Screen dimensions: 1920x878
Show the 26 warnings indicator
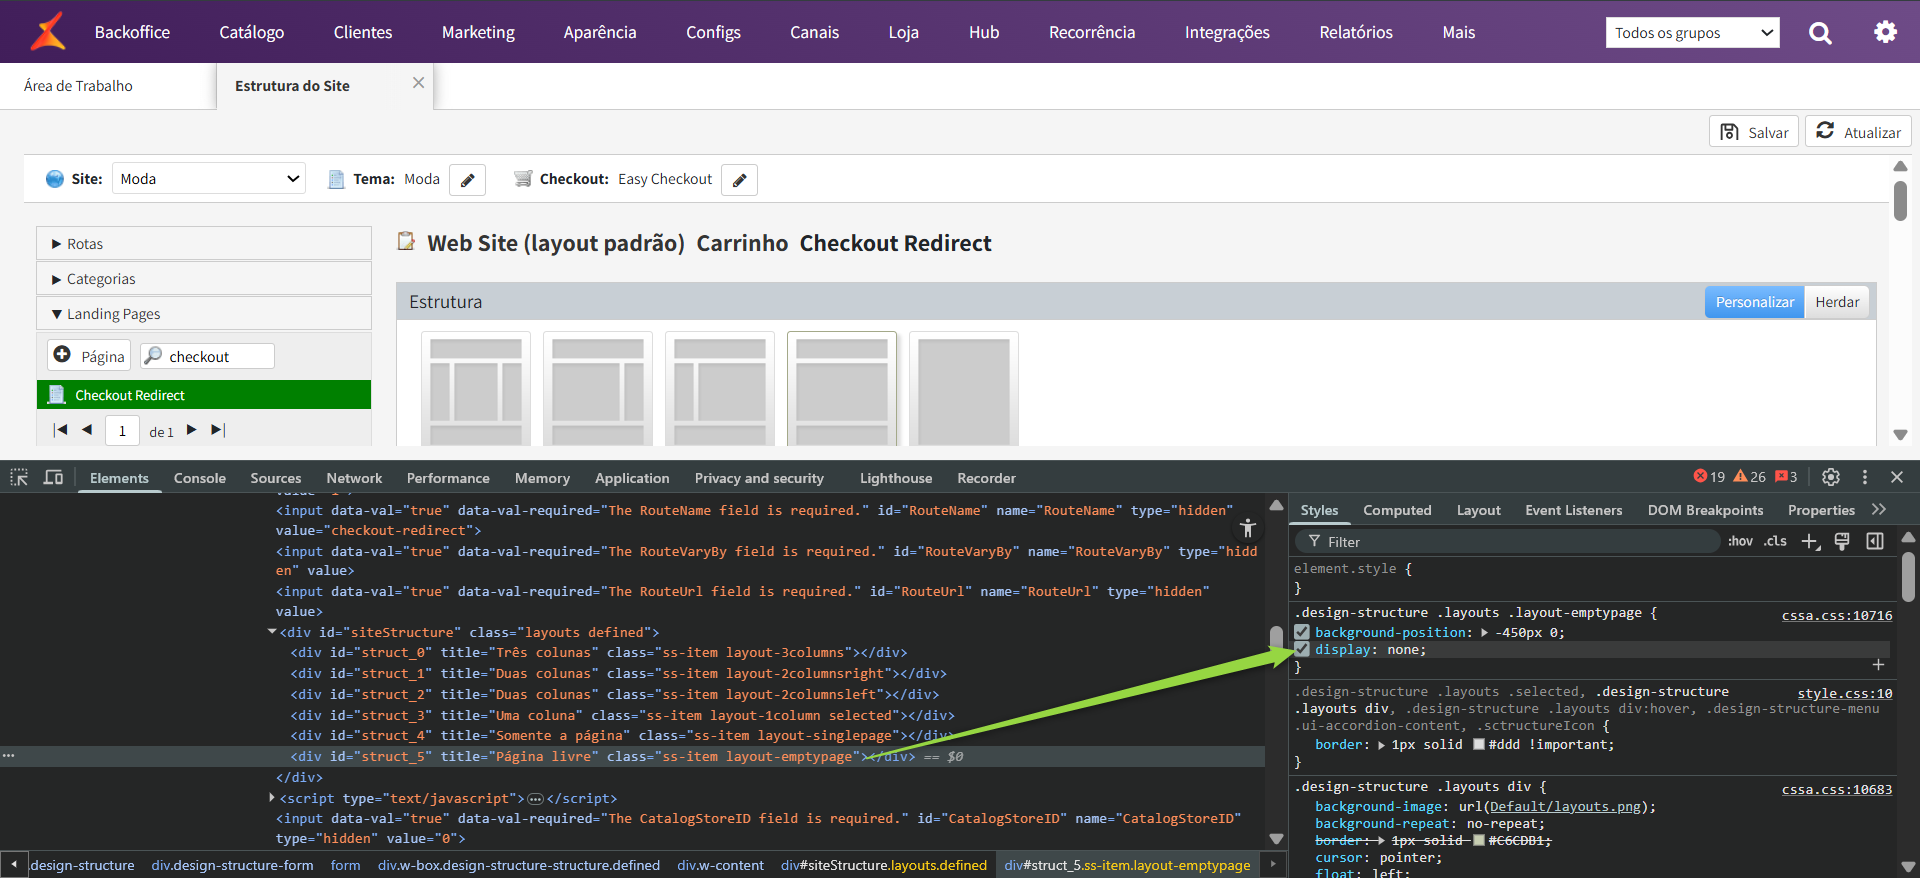click(1750, 477)
